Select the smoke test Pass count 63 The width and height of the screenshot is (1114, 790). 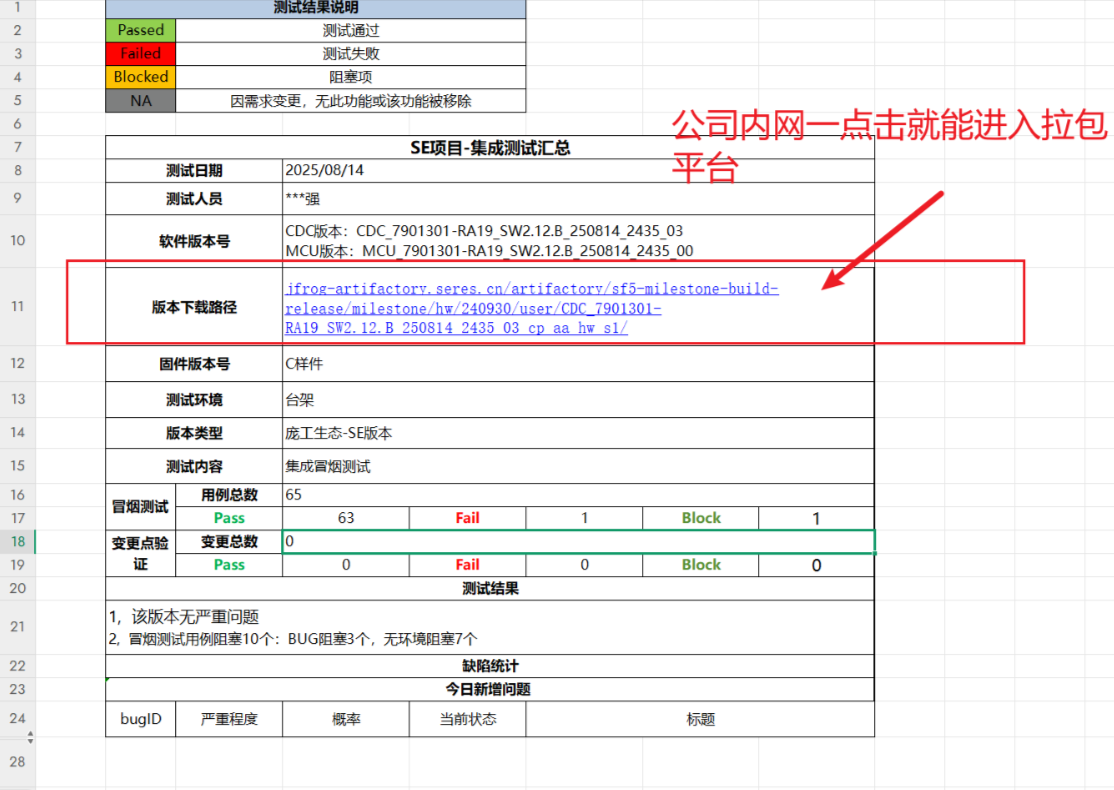pyautogui.click(x=346, y=518)
